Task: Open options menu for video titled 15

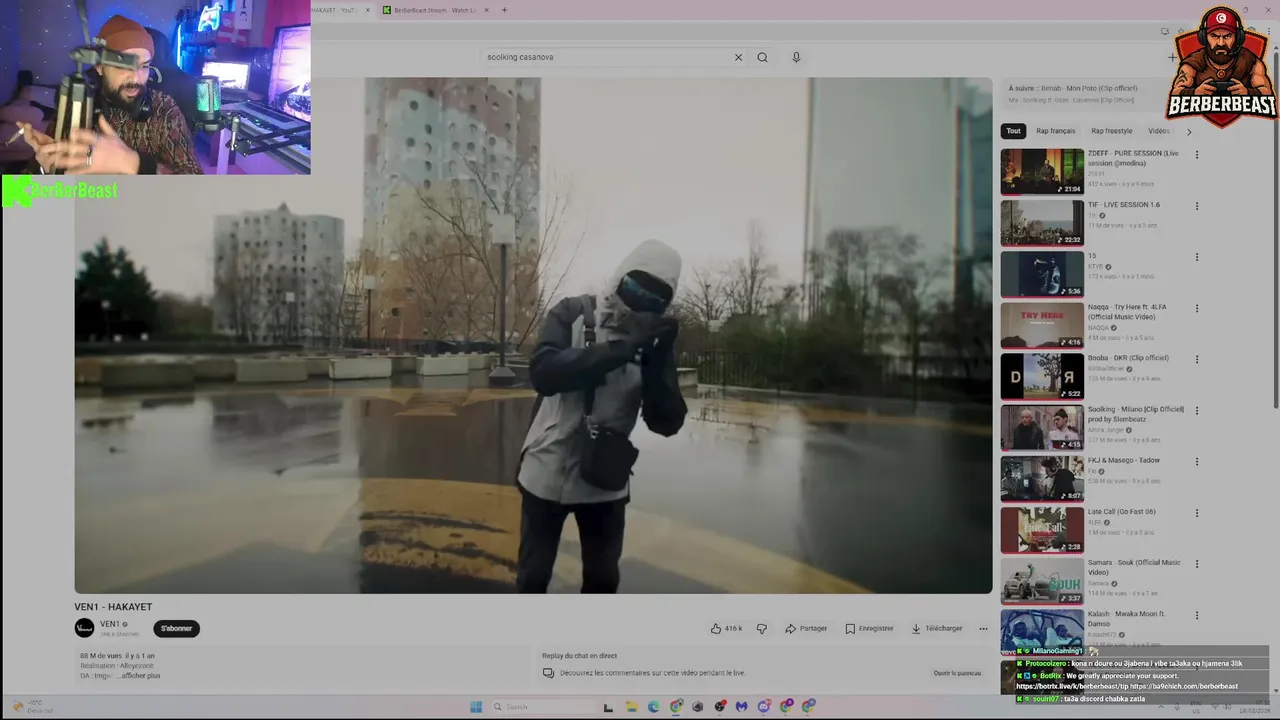Action: click(1196, 257)
